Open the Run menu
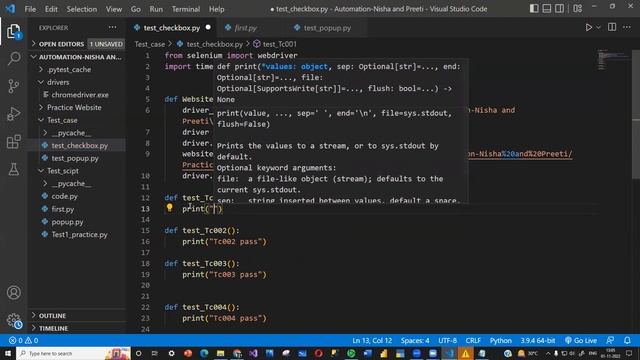This screenshot has width=640, height=360. tap(156, 9)
